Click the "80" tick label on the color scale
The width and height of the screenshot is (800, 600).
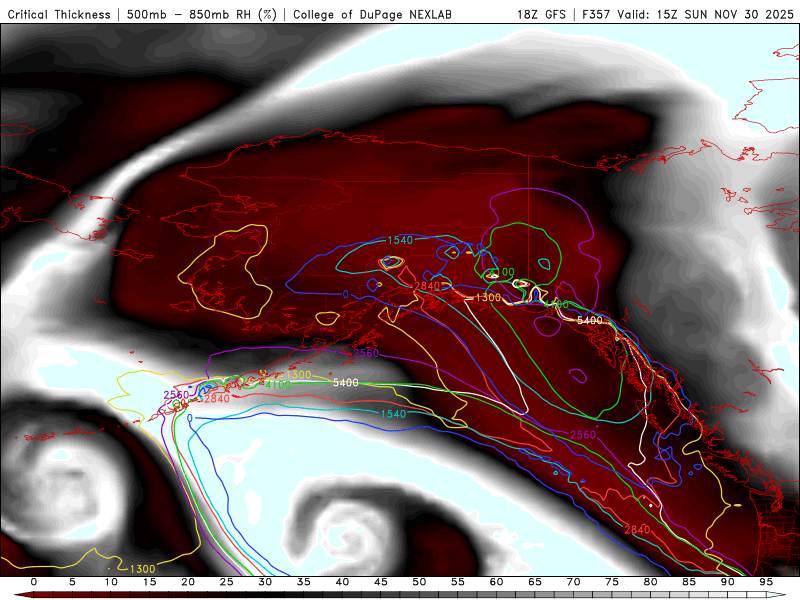click(651, 582)
